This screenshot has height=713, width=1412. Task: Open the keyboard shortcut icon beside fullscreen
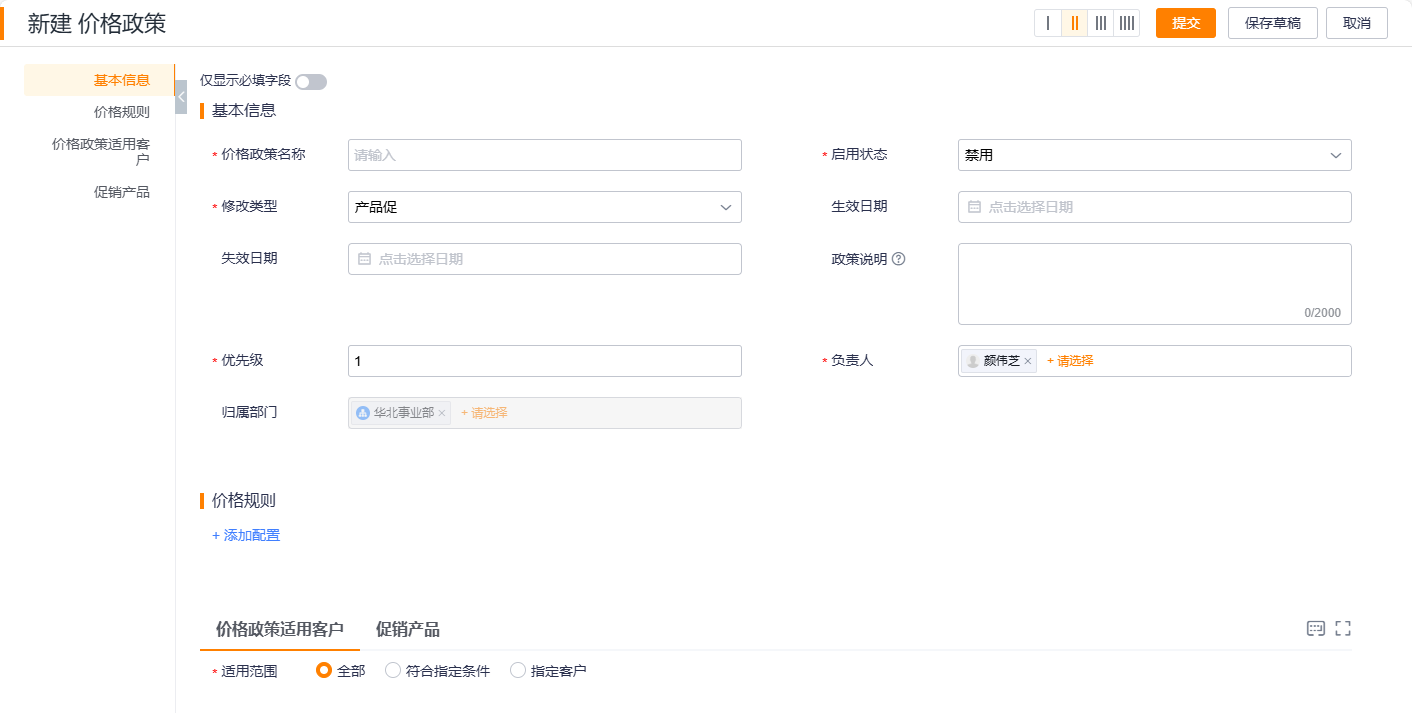[1316, 628]
